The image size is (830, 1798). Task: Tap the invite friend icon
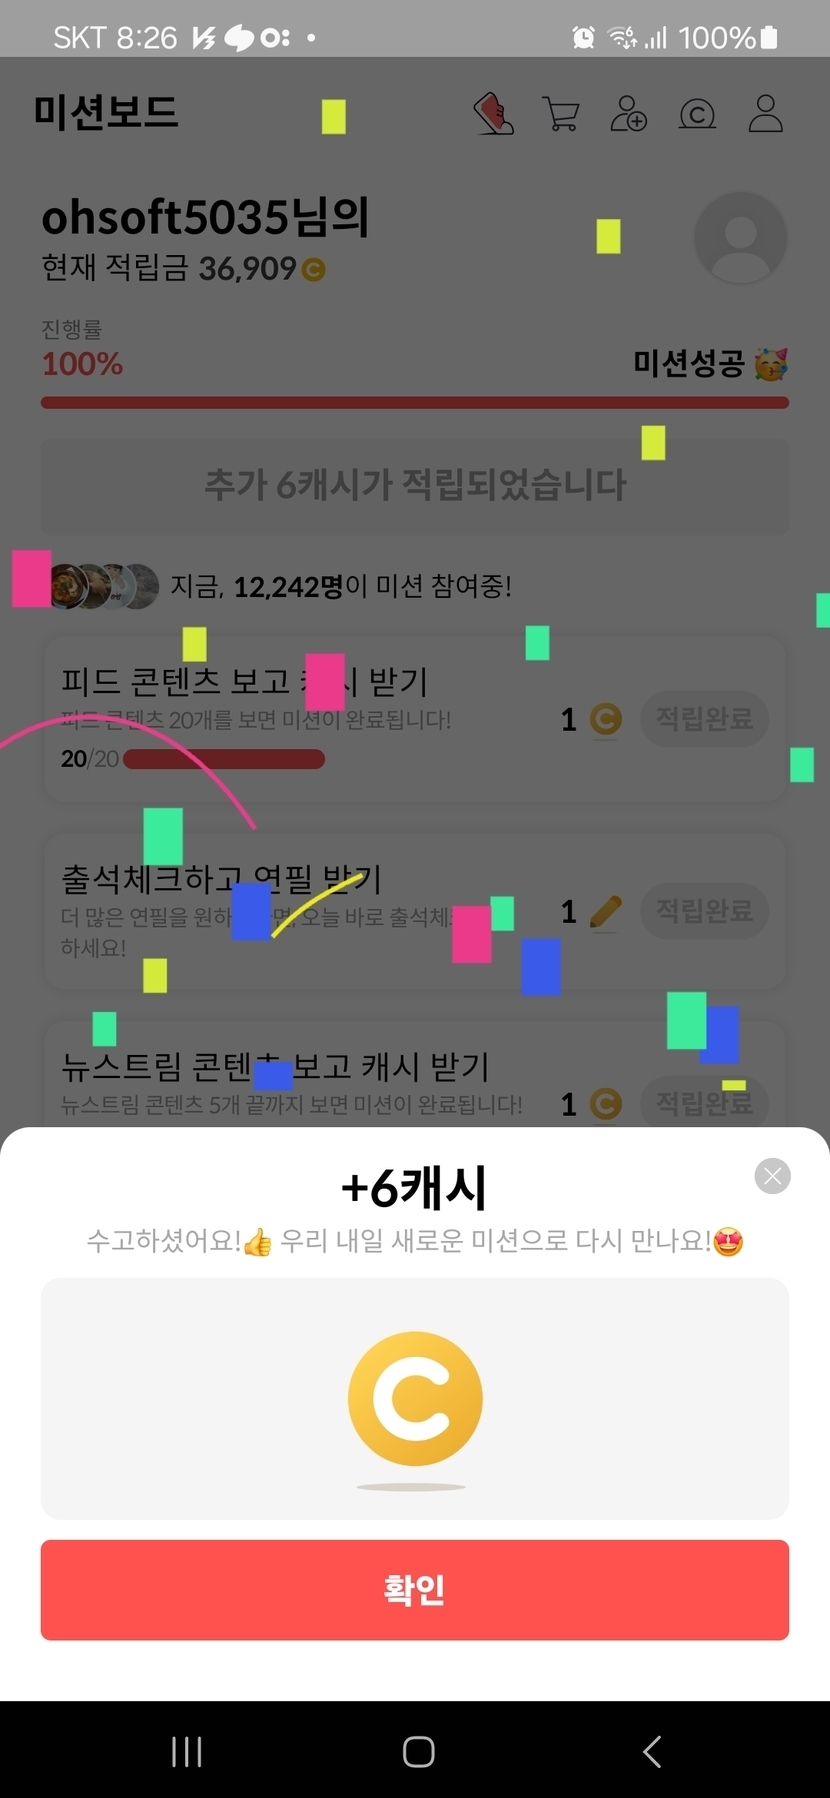tap(629, 114)
